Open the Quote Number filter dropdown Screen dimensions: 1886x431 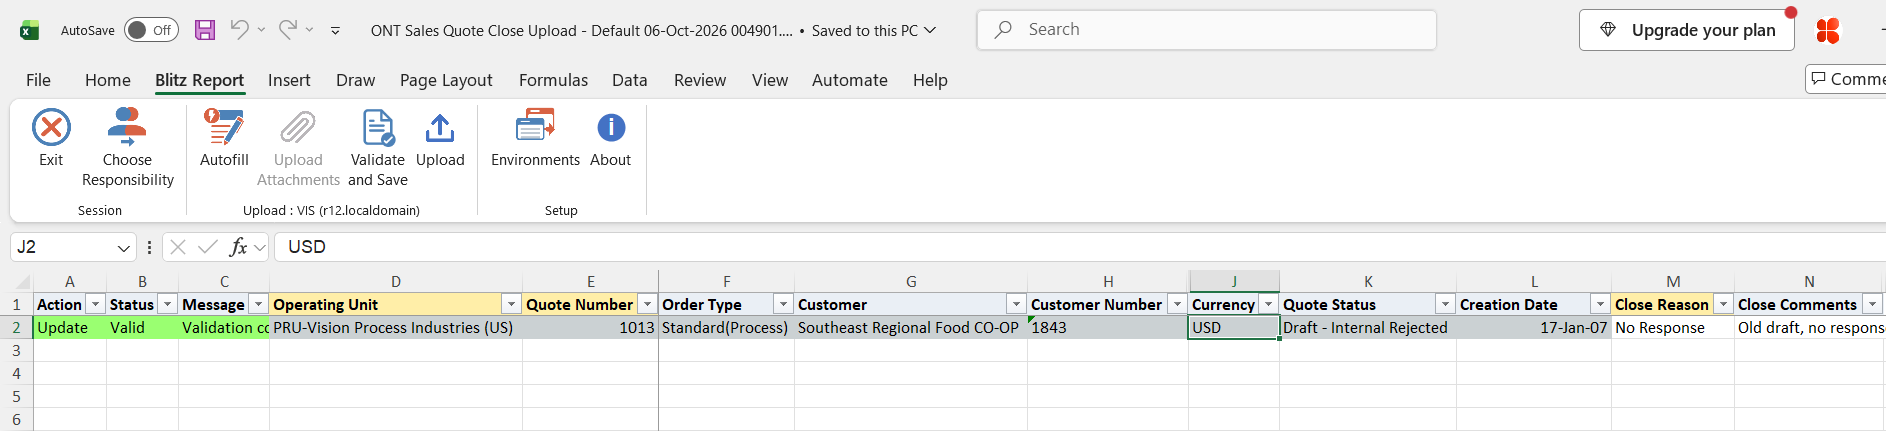coord(648,304)
